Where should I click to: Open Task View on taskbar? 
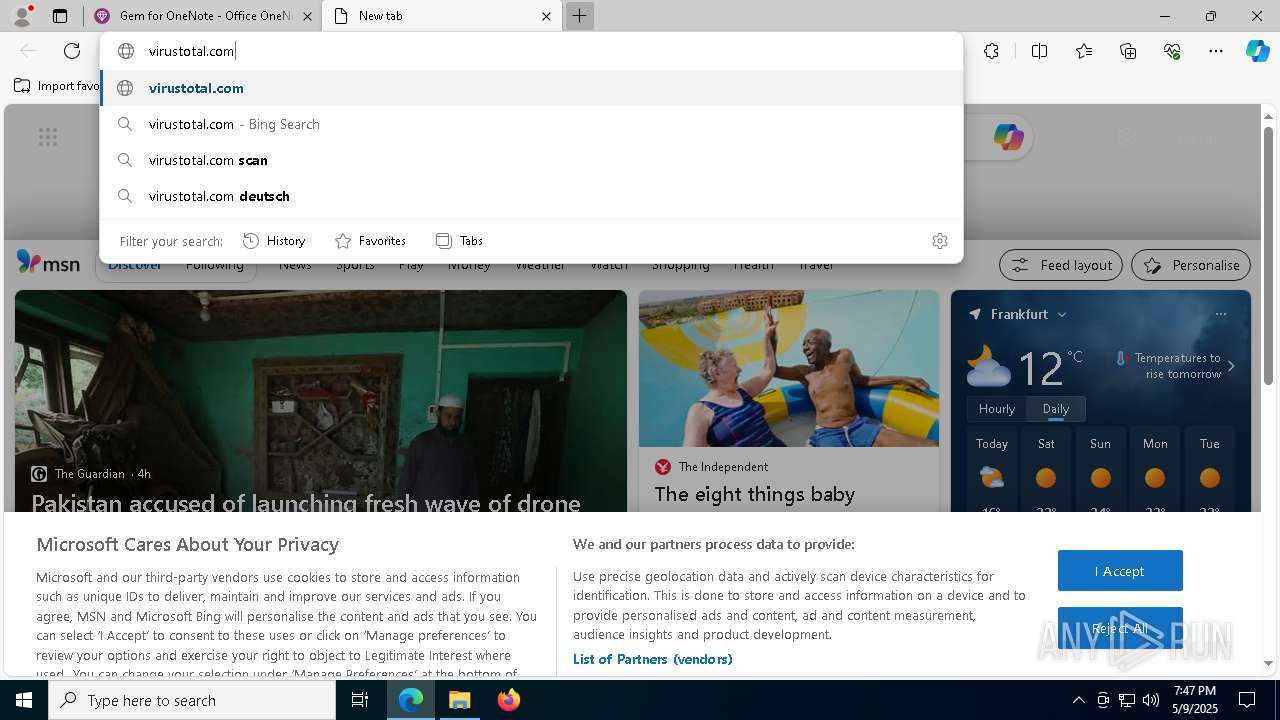click(x=360, y=700)
